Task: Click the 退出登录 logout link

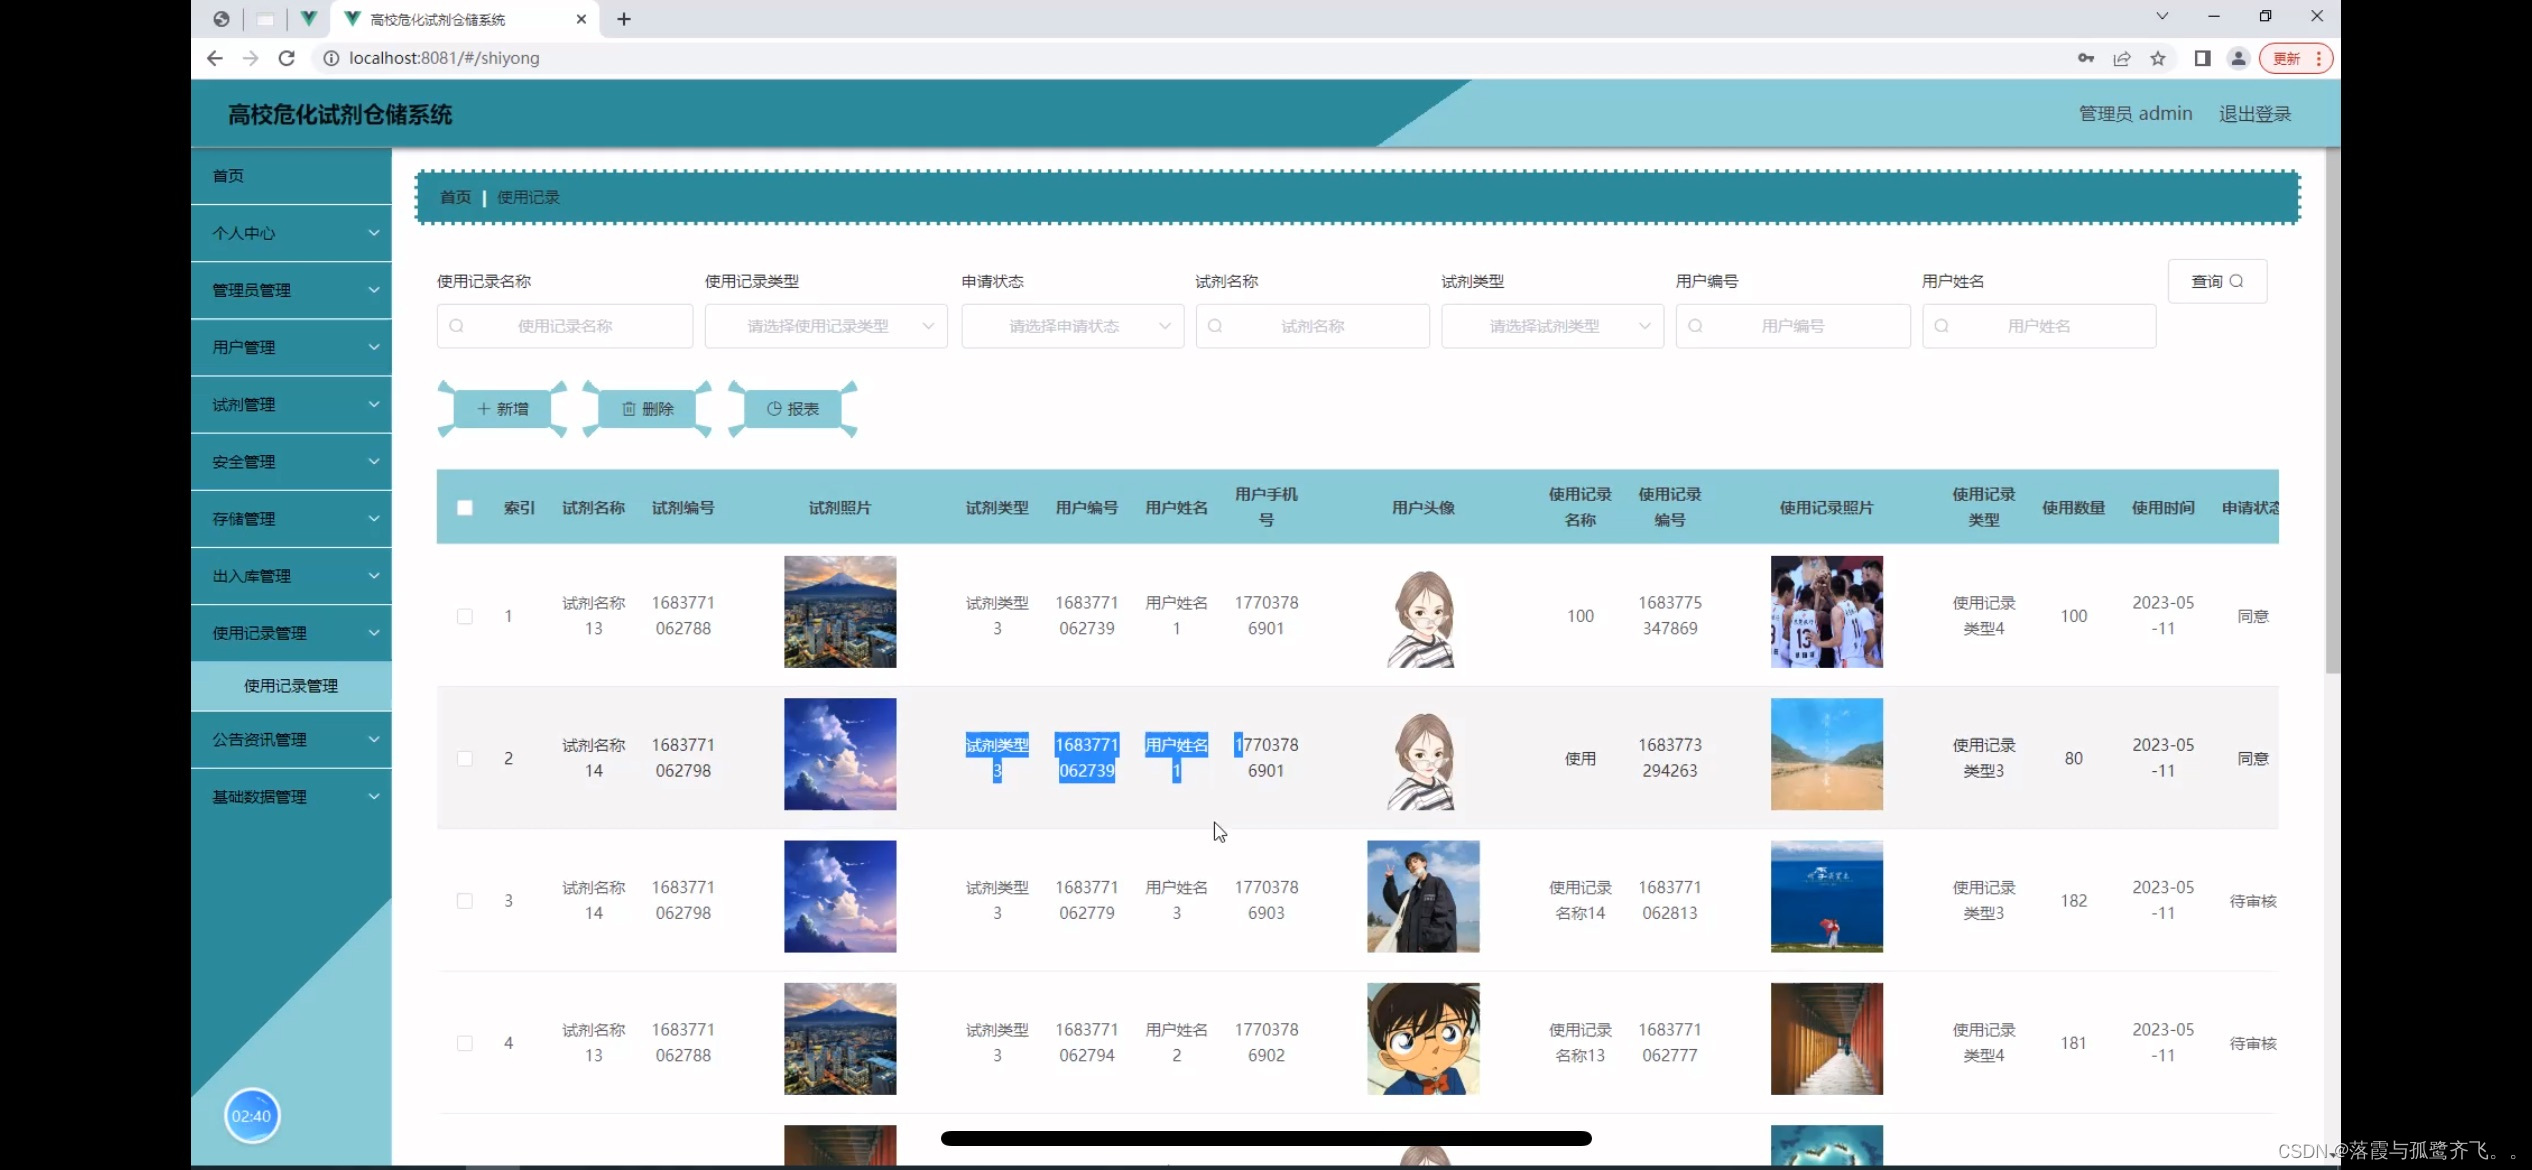Action: pos(2255,114)
